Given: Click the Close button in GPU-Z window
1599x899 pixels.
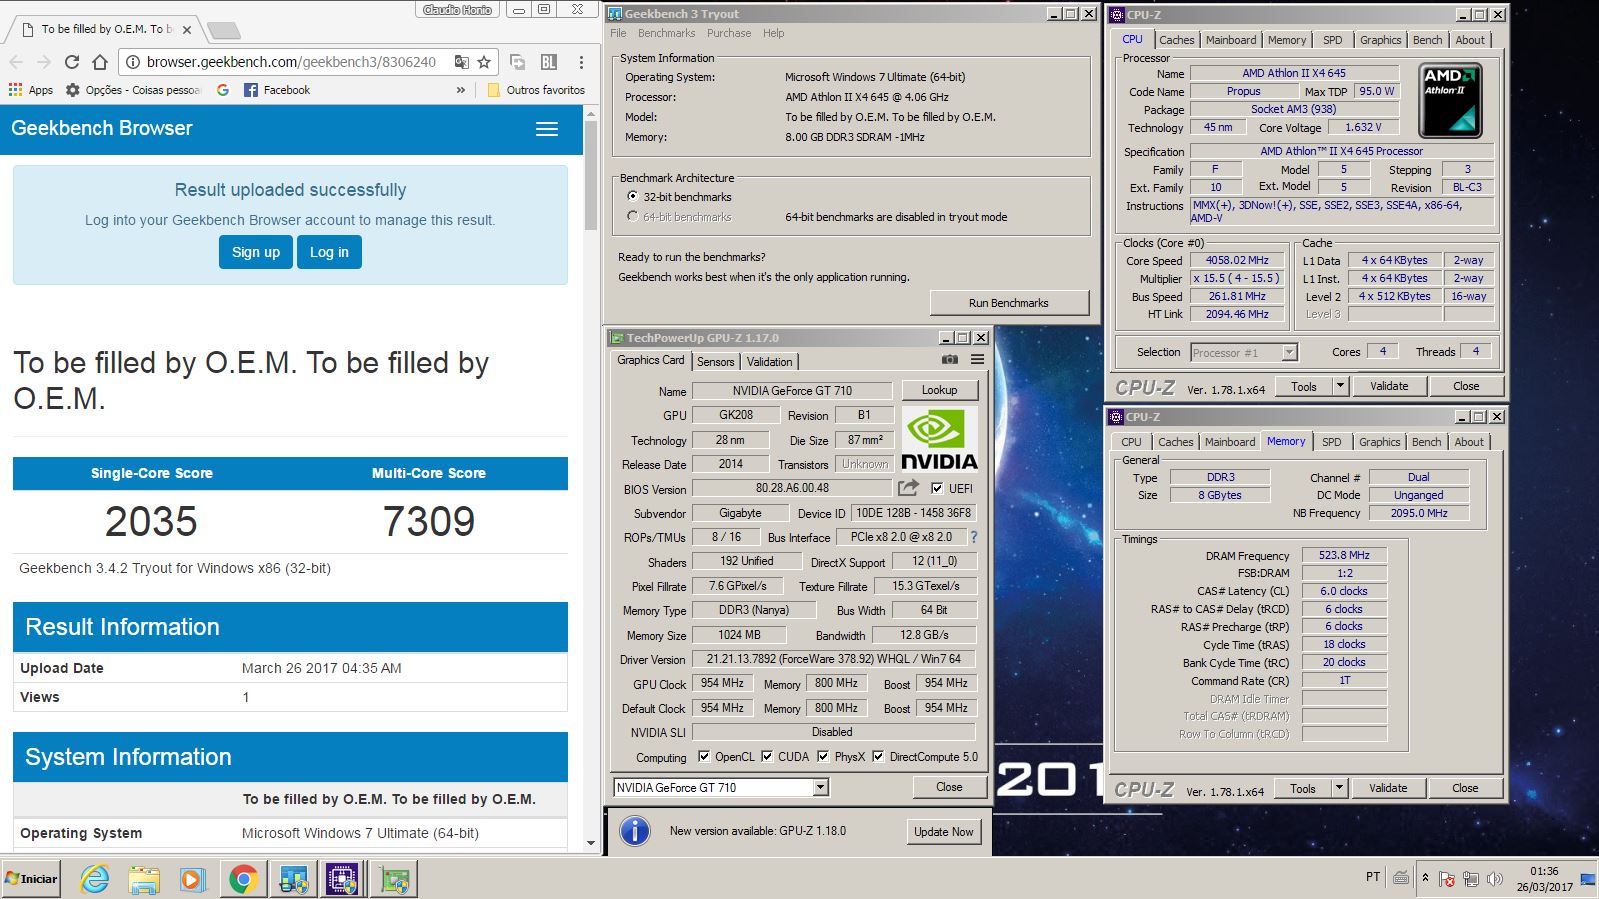Looking at the screenshot, I should (949, 787).
